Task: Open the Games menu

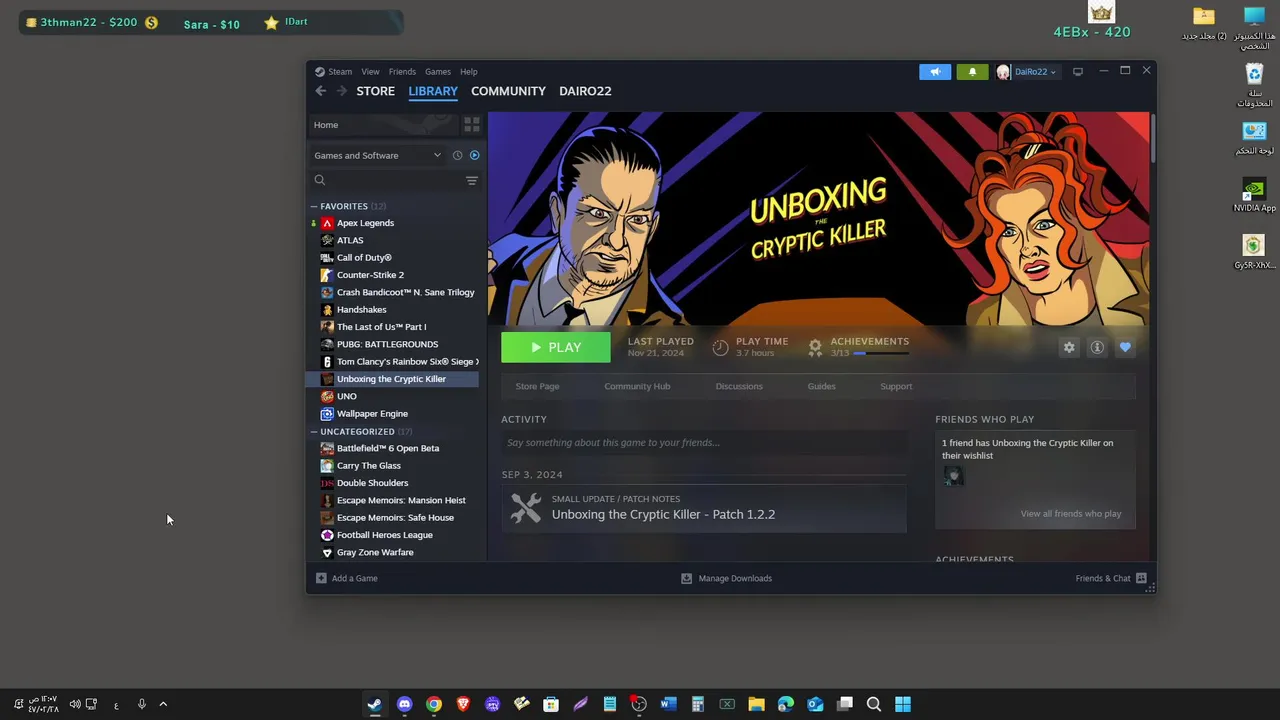Action: 438,72
